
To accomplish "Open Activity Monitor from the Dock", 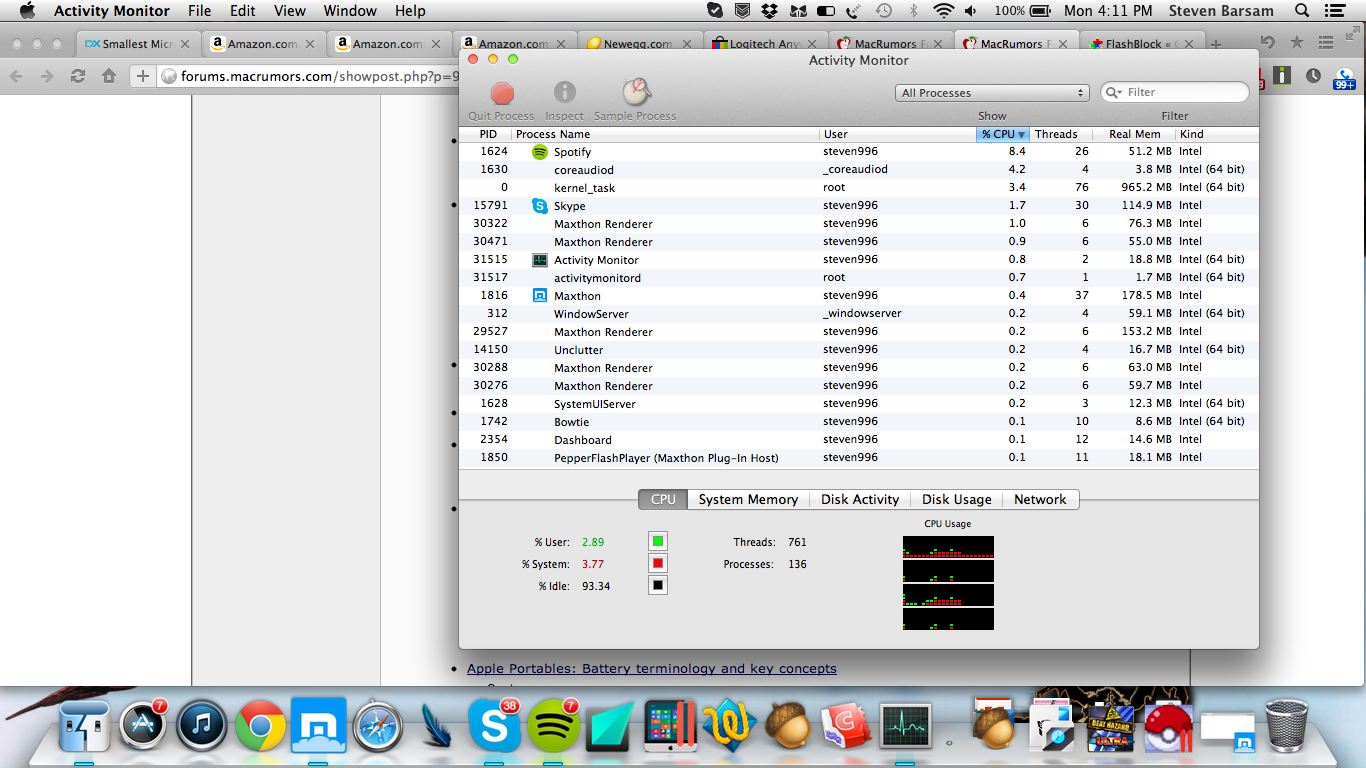I will (x=906, y=725).
